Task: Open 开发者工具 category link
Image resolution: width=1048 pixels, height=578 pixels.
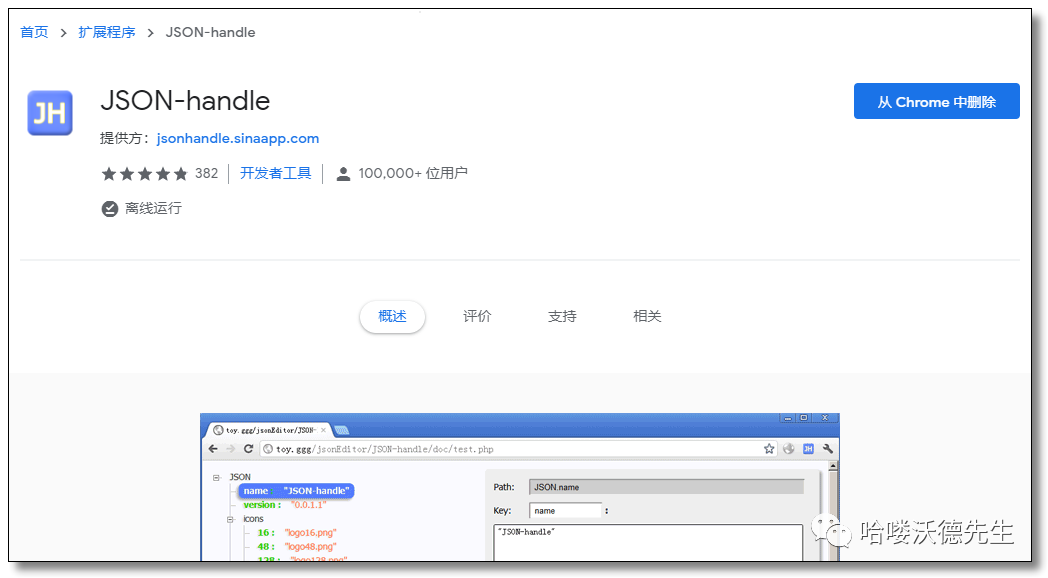Action: point(275,173)
